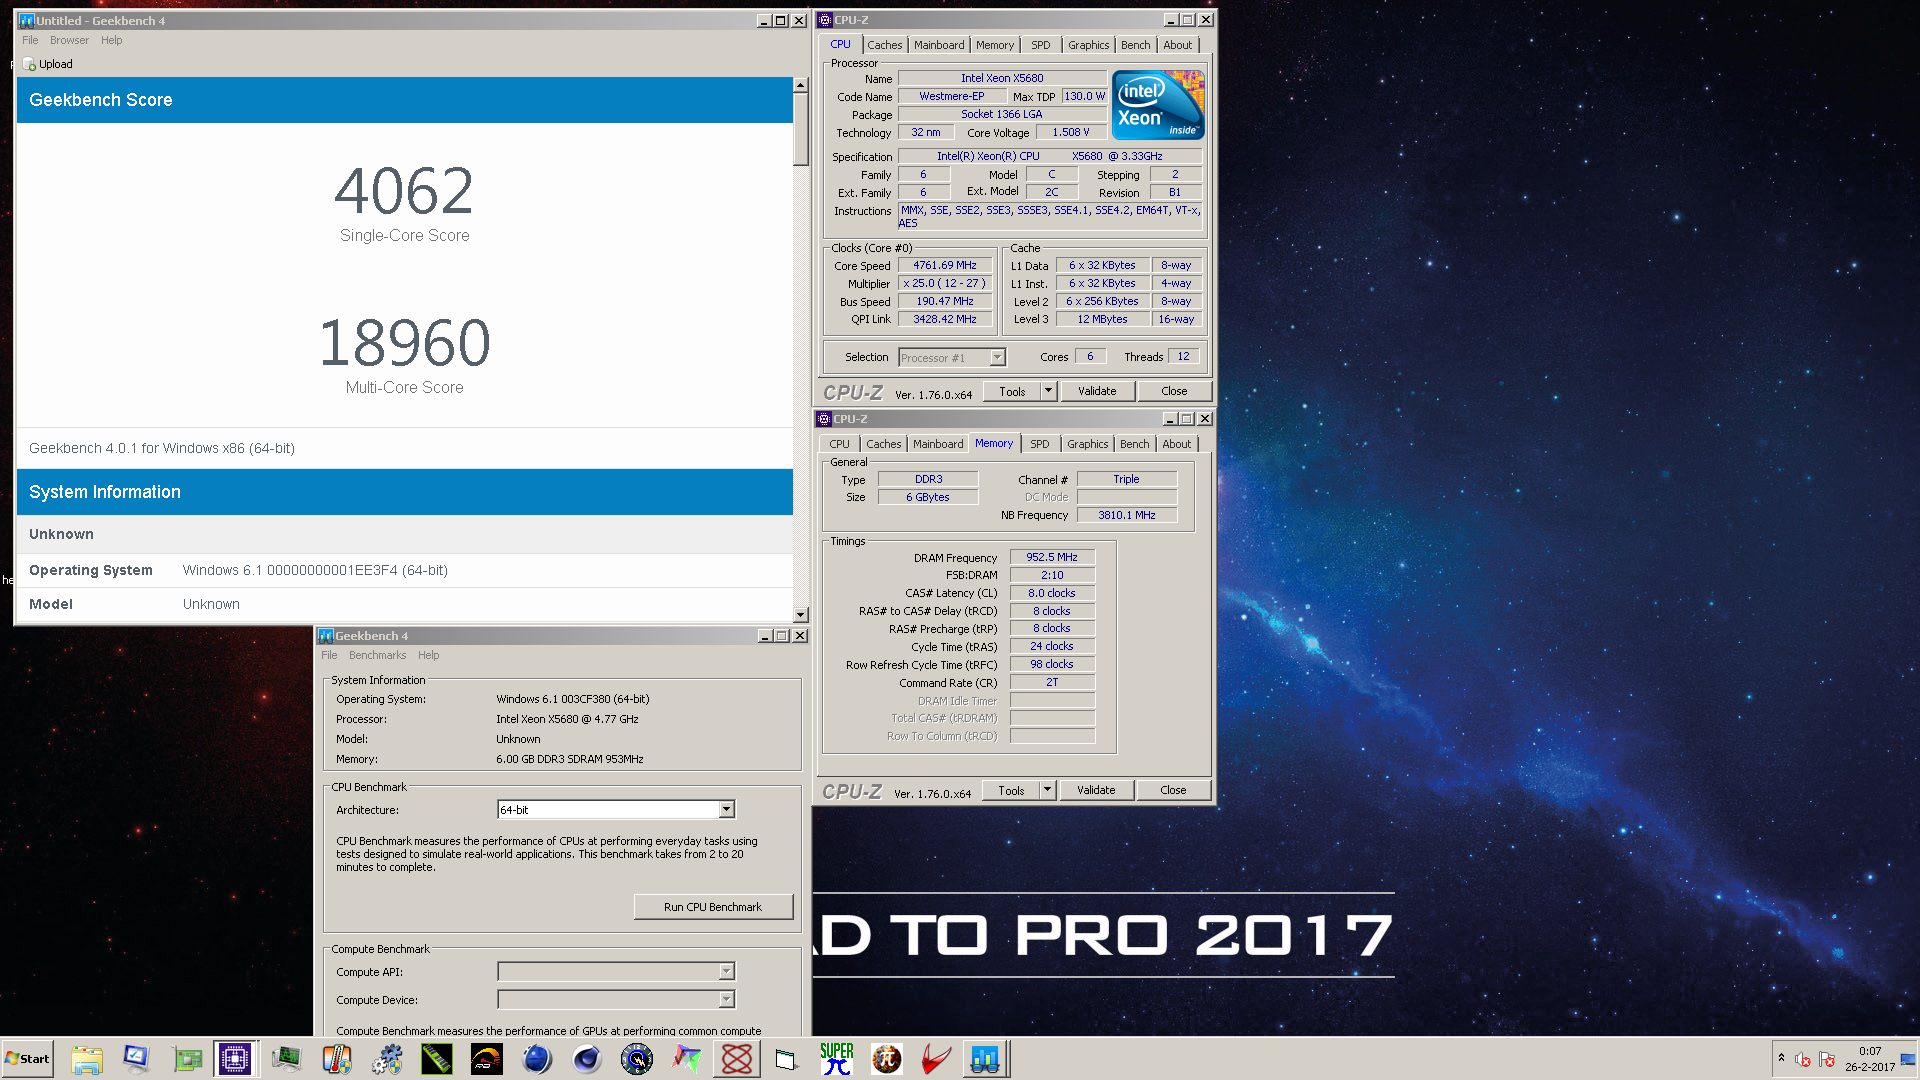The height and width of the screenshot is (1080, 1920).
Task: Open the system monitor graph taskbar icon
Action: tap(287, 1059)
